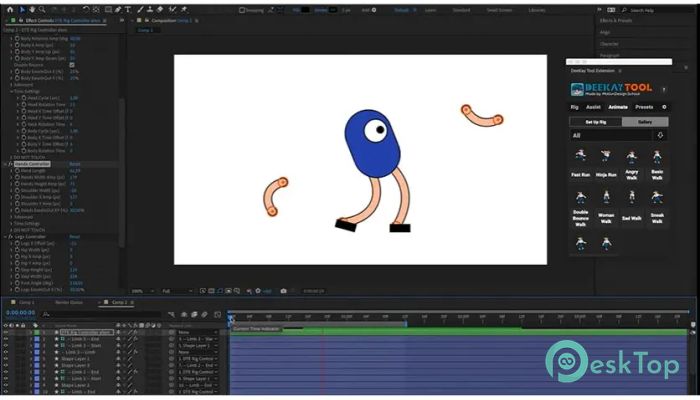Open the Effects & Presets panel
This screenshot has width=700, height=400.
pos(616,21)
